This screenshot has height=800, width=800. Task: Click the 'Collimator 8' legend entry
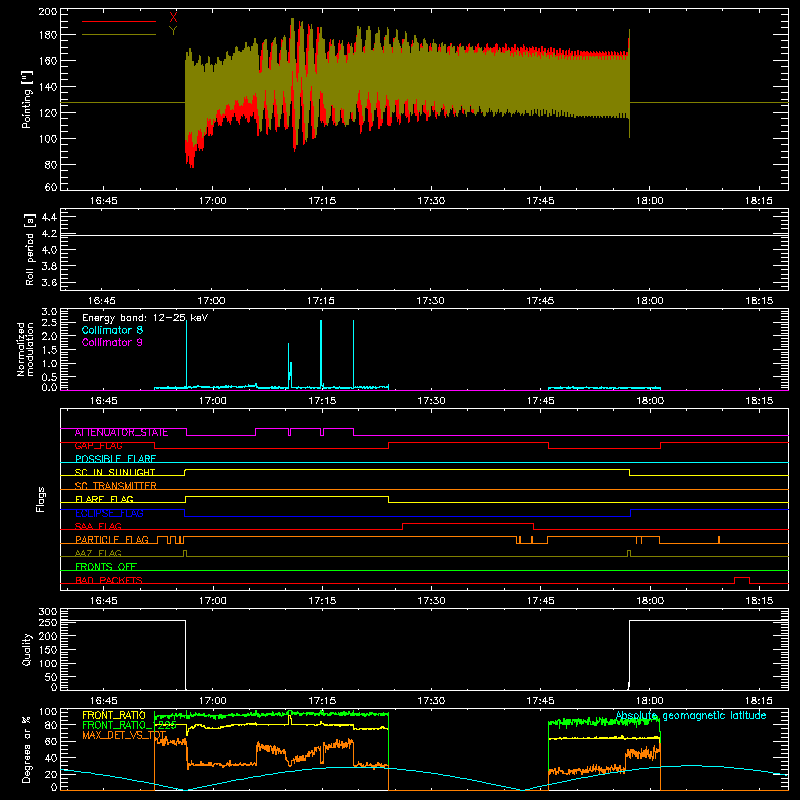112,330
